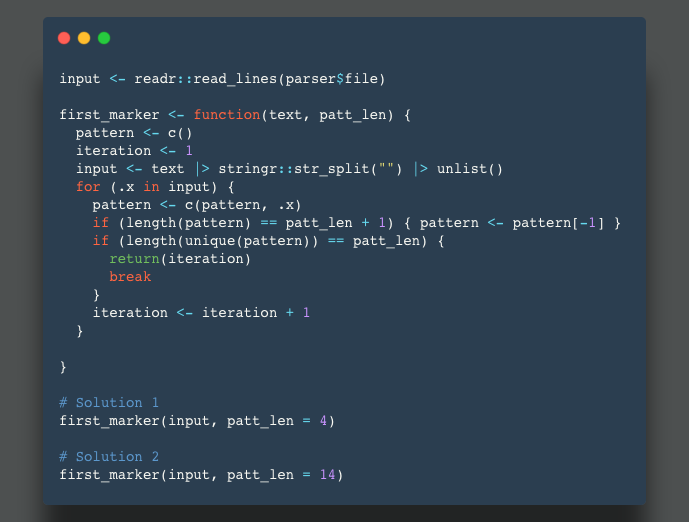Click the red close window dot
Image resolution: width=689 pixels, height=522 pixels.
[64, 38]
